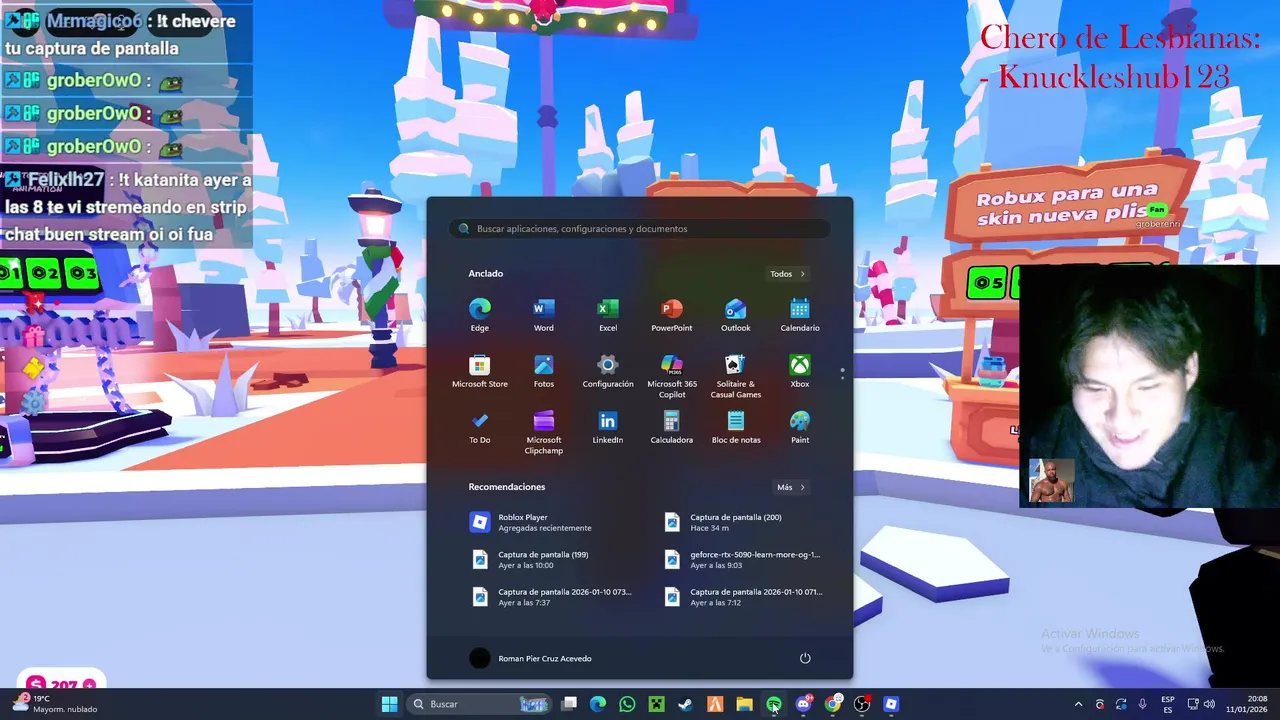This screenshot has width=1280, height=720.
Task: Open Outlook pinned app
Action: coord(736,314)
